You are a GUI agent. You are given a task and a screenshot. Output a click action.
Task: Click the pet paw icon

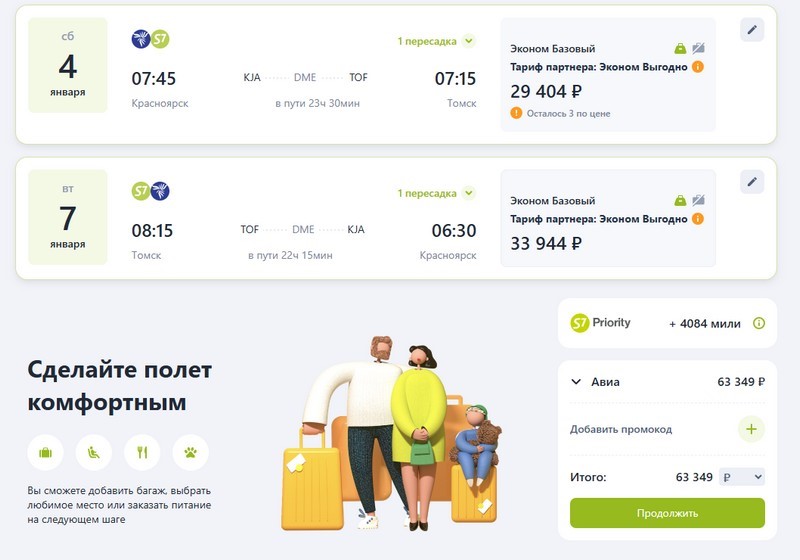(190, 452)
